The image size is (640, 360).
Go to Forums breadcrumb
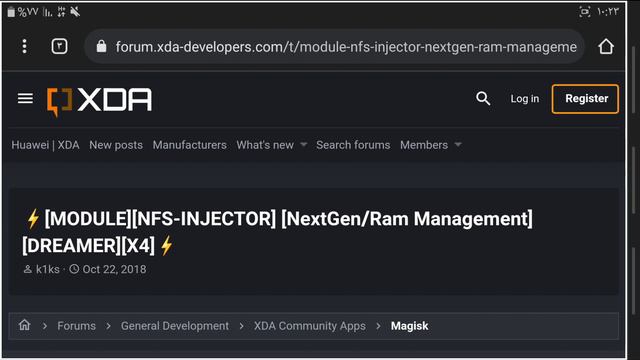76,326
